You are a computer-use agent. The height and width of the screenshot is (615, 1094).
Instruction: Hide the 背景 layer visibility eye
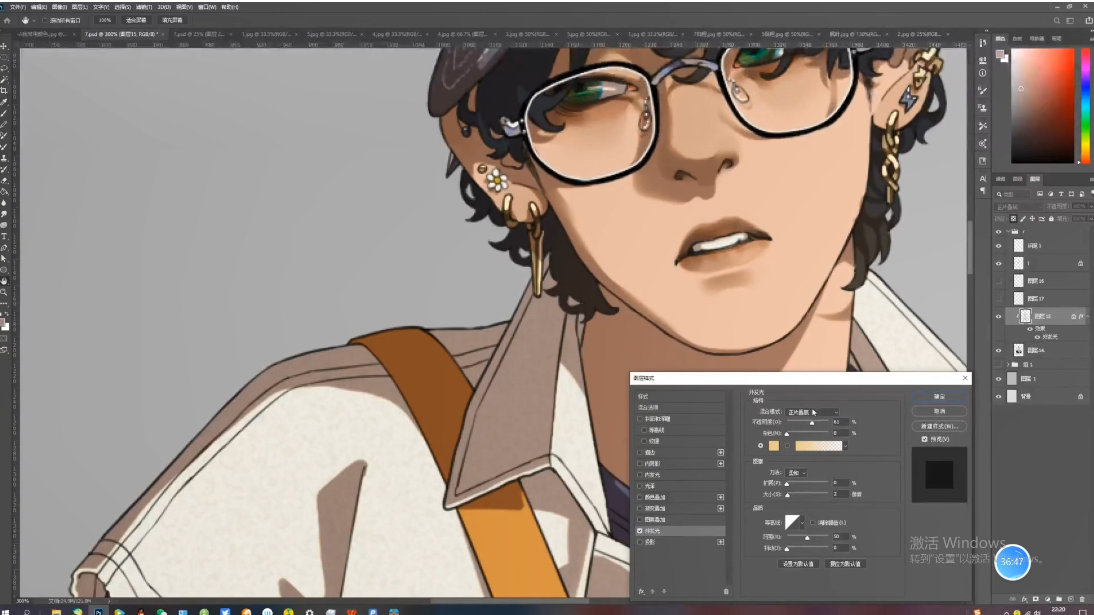[998, 397]
